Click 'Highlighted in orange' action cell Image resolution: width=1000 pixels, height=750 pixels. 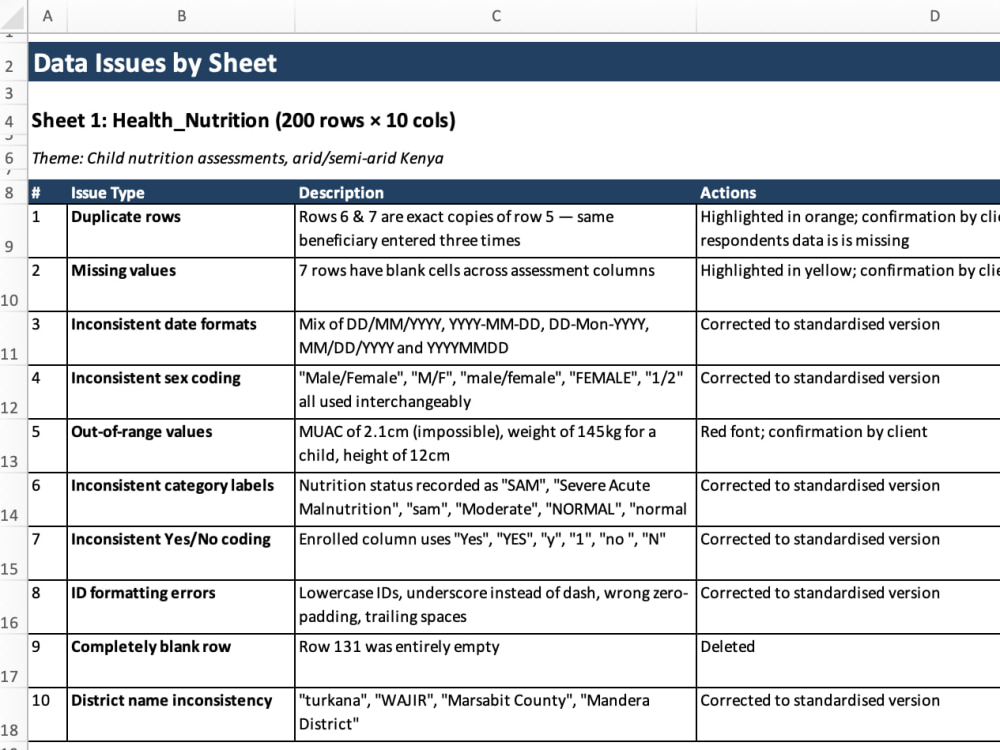848,231
